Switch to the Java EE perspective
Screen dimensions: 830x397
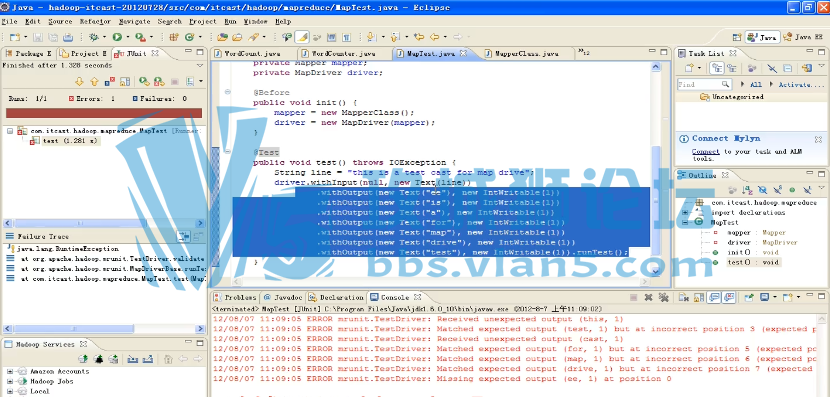pyautogui.click(x=804, y=37)
